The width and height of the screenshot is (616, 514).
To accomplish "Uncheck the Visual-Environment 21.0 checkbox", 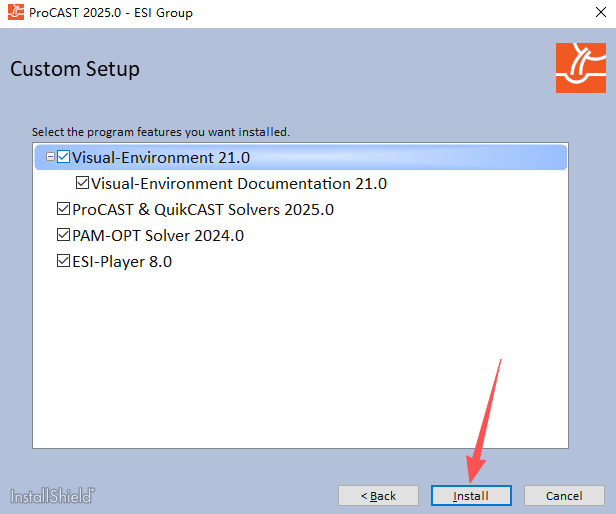I will point(63,157).
